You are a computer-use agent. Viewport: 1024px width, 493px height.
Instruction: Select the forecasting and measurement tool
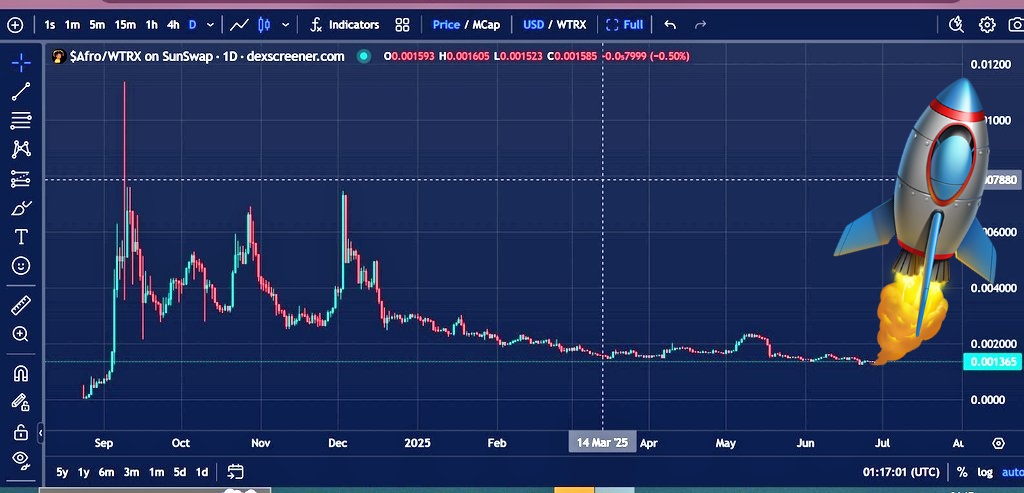pos(21,179)
